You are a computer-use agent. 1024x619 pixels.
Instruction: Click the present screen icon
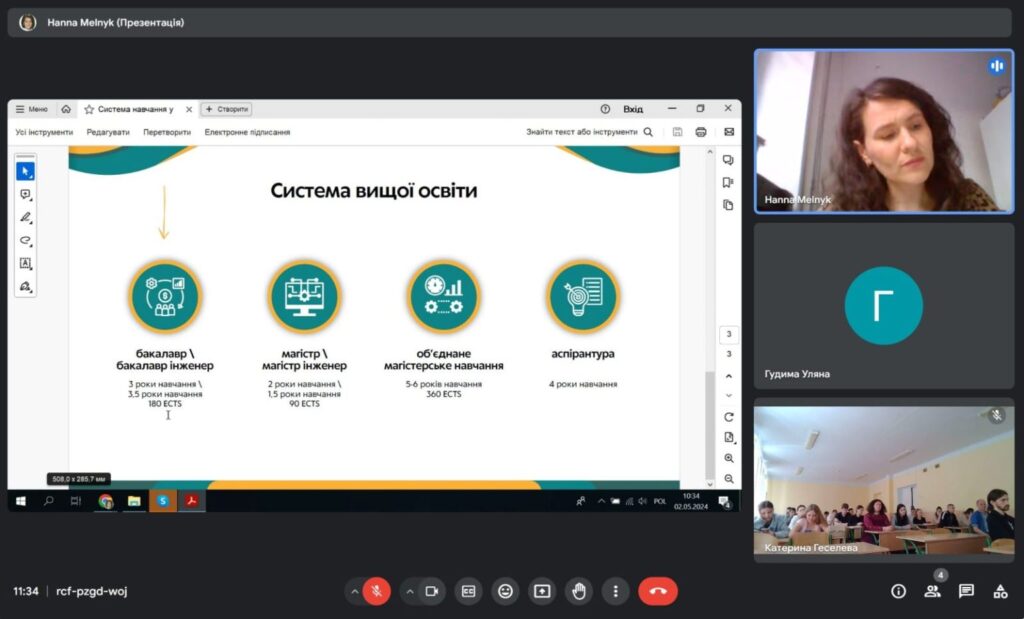542,591
